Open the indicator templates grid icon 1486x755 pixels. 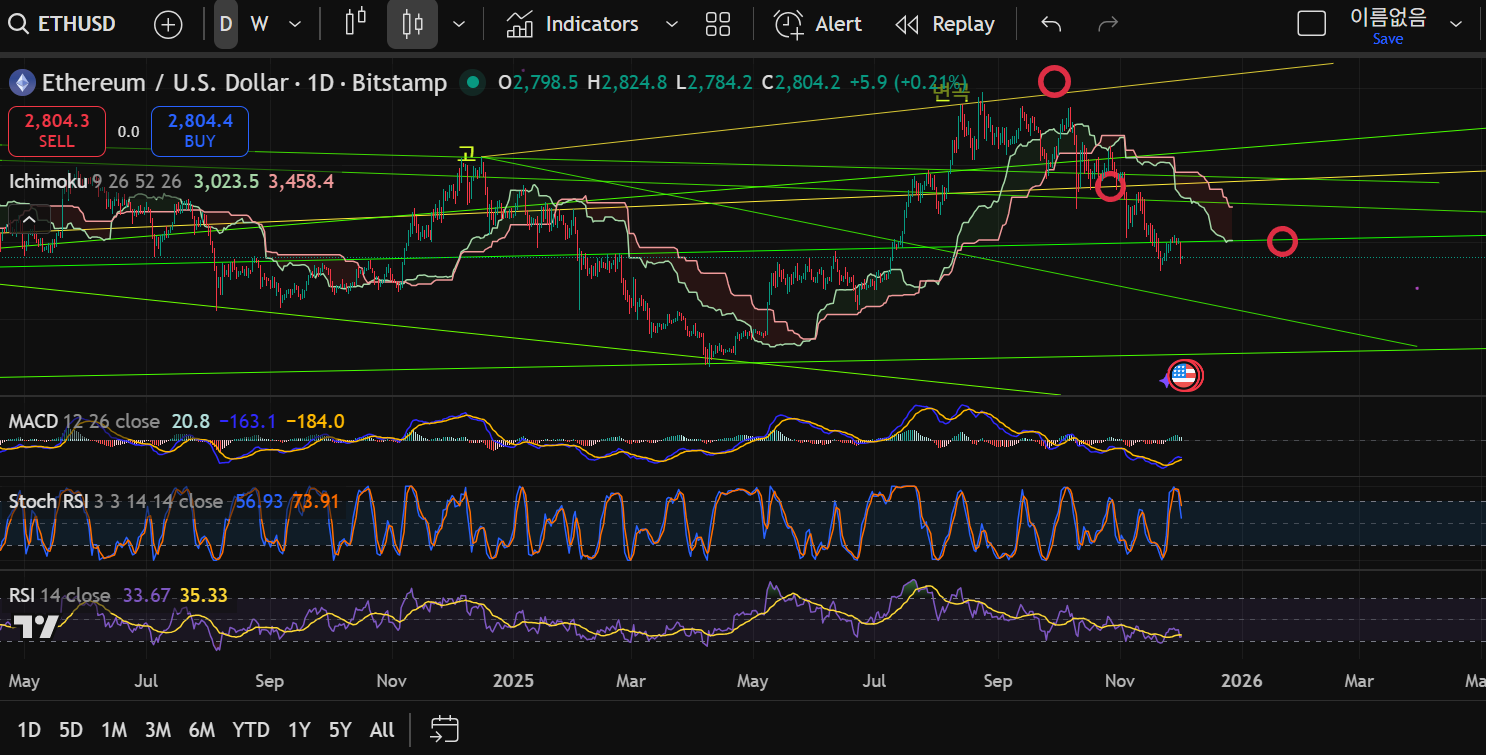pyautogui.click(x=717, y=24)
